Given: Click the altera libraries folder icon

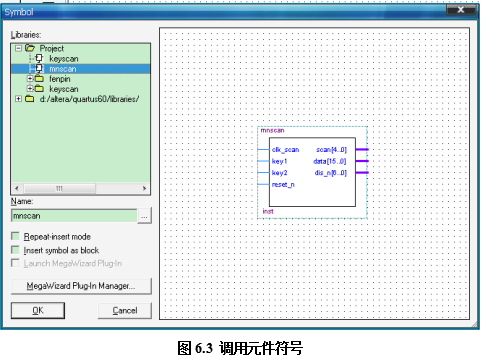Looking at the screenshot, I should pyautogui.click(x=30, y=99).
